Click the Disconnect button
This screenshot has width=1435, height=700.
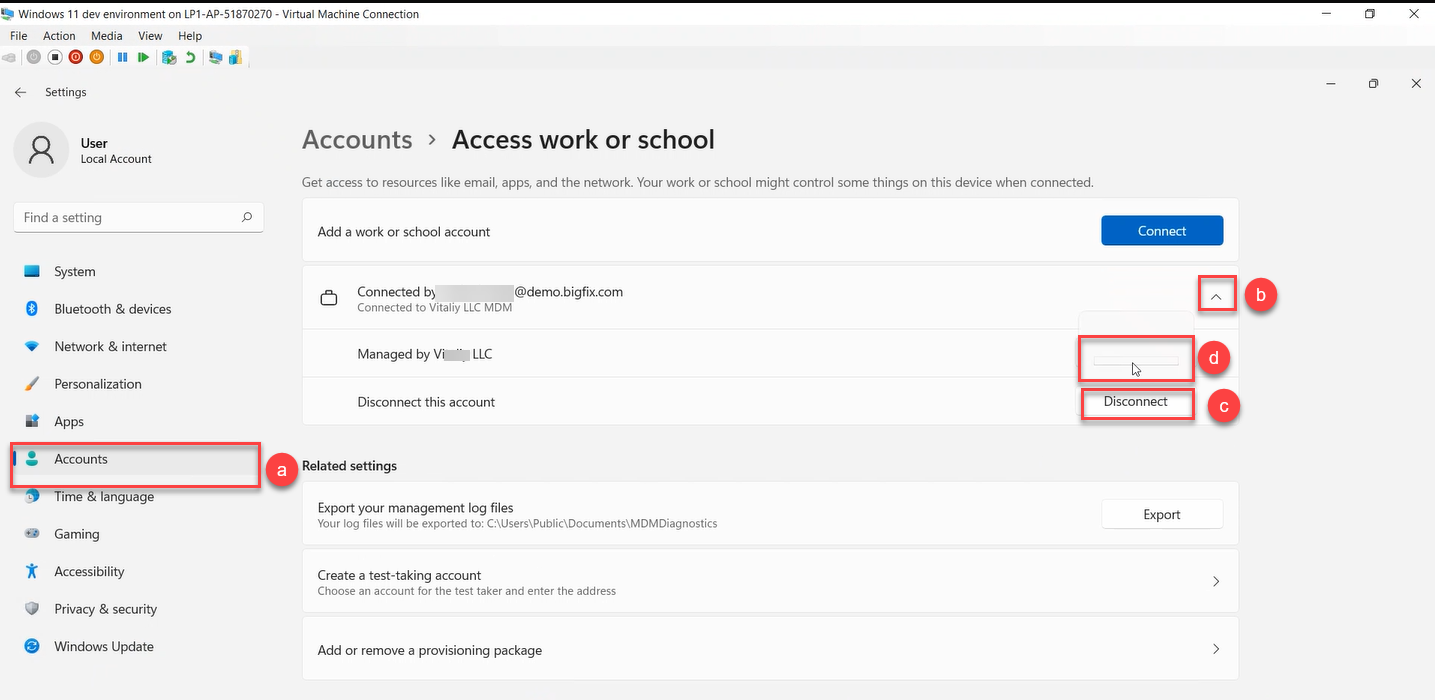click(1136, 402)
